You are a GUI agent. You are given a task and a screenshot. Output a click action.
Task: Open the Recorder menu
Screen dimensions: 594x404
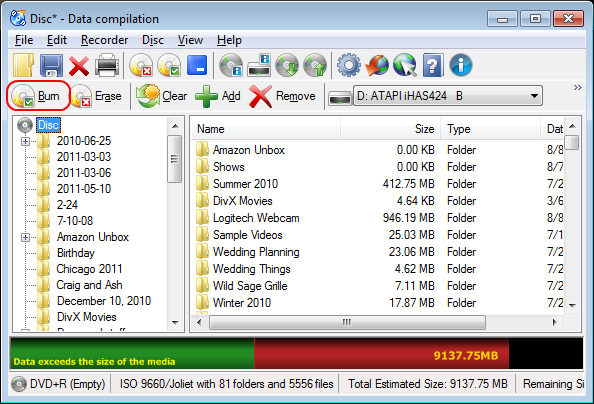105,40
